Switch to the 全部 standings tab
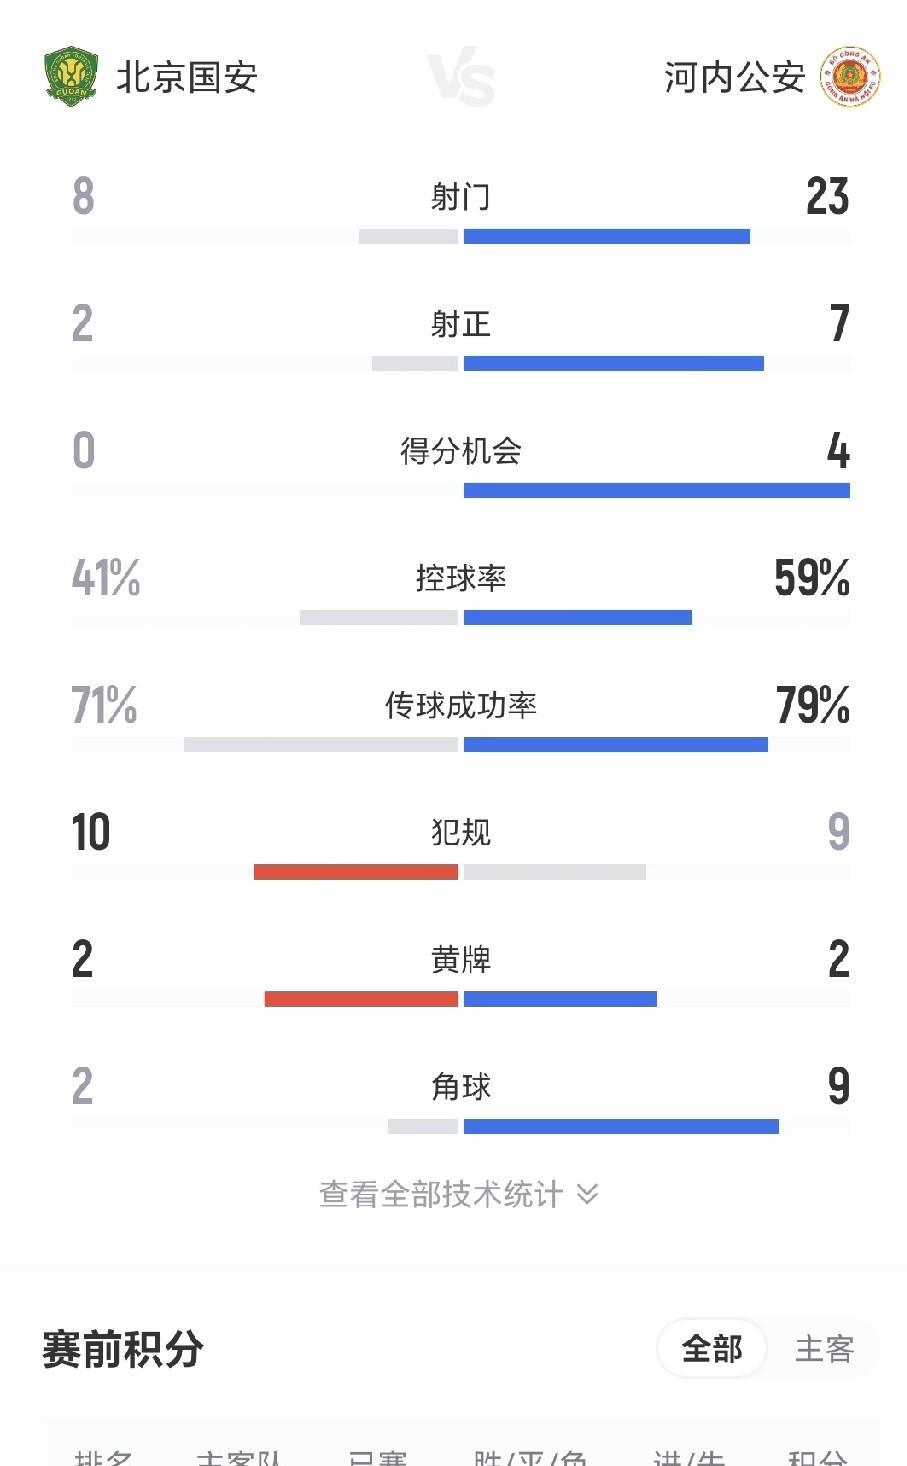The image size is (907, 1466). coord(712,1348)
